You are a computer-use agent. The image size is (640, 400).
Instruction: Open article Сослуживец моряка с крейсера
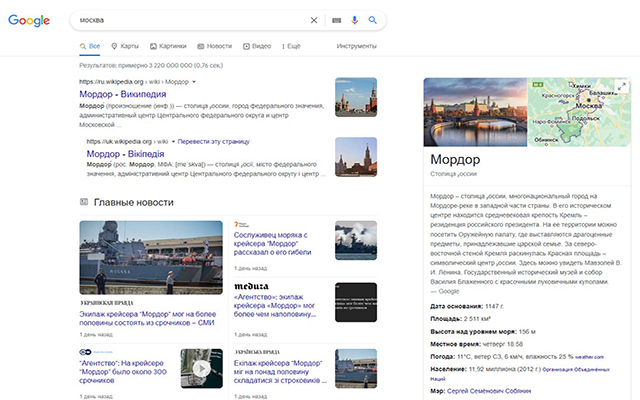pyautogui.click(x=272, y=244)
